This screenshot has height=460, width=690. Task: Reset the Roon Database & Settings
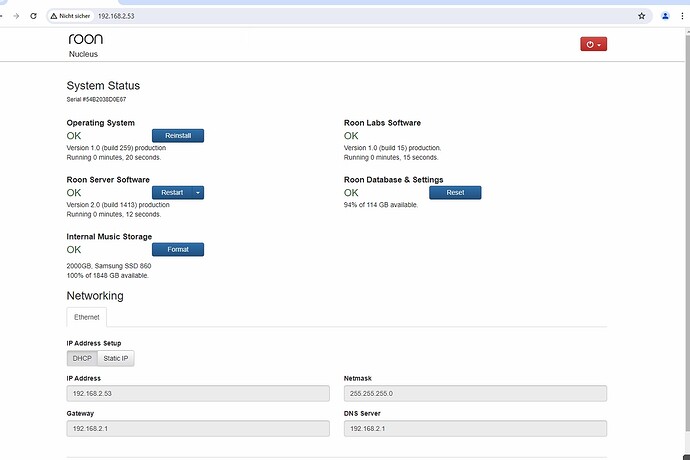(455, 192)
